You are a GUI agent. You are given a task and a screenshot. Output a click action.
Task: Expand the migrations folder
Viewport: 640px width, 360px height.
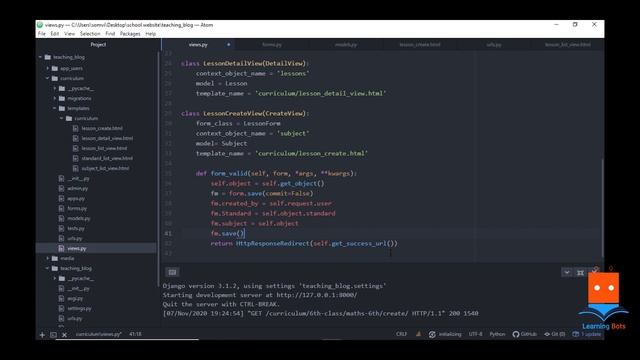coord(55,98)
